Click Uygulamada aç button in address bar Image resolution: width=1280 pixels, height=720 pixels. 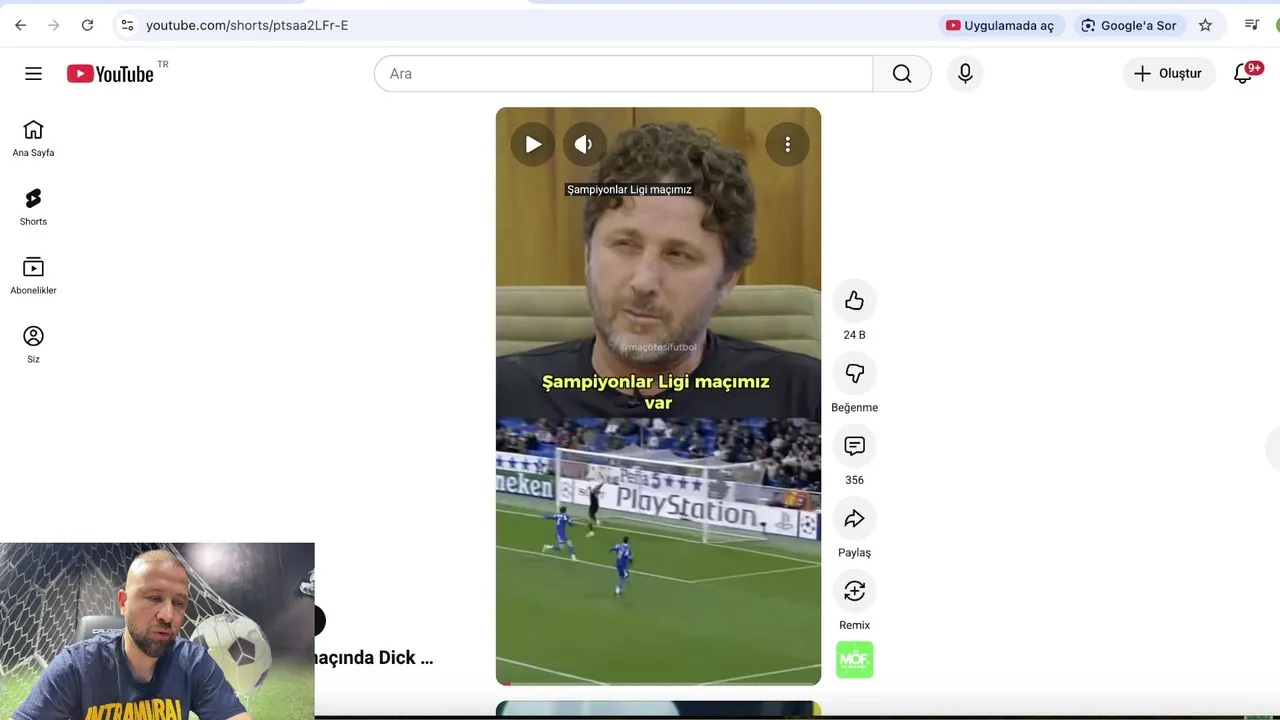(x=999, y=25)
